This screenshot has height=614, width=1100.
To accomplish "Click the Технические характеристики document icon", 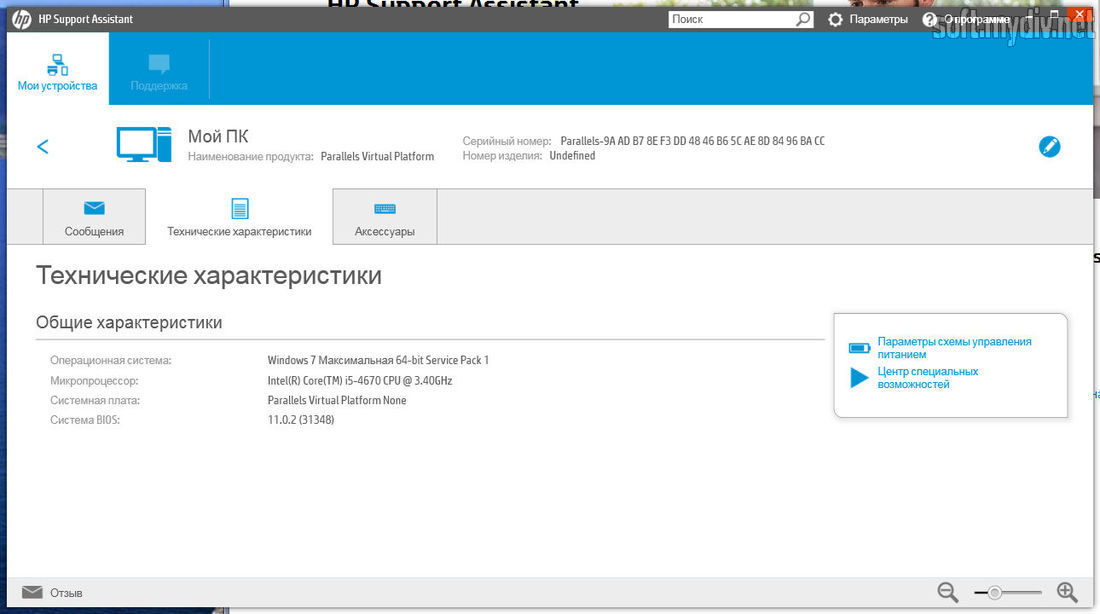I will click(240, 208).
